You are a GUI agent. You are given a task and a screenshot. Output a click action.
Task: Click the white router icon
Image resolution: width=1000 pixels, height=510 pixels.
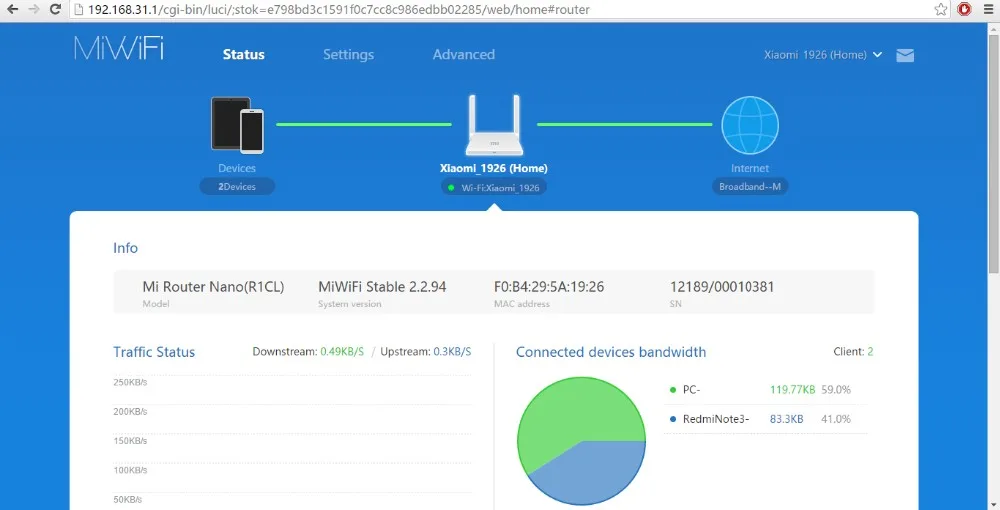coord(494,125)
